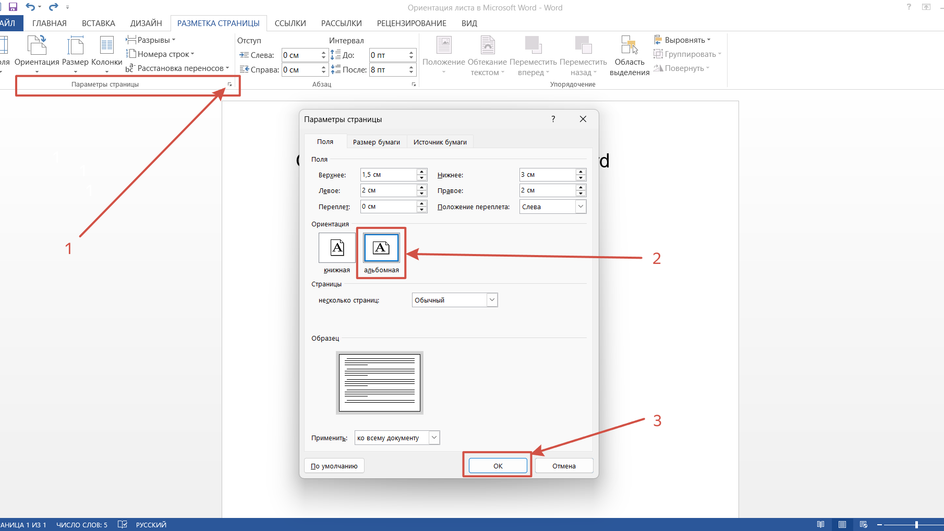Click the Положение object position button
Screen dimensions: 944x531
pos(444,55)
